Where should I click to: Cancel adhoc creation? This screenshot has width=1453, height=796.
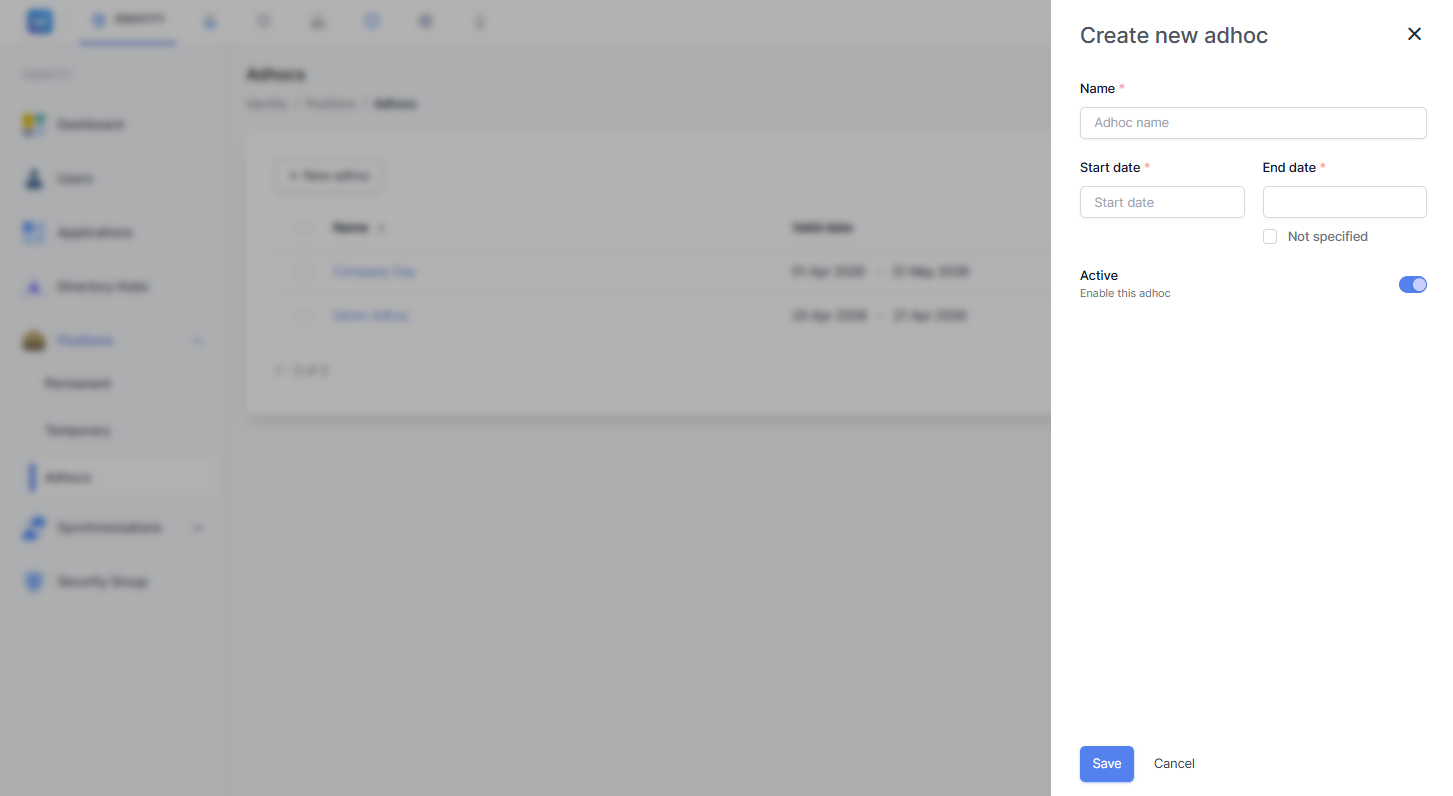(x=1174, y=764)
